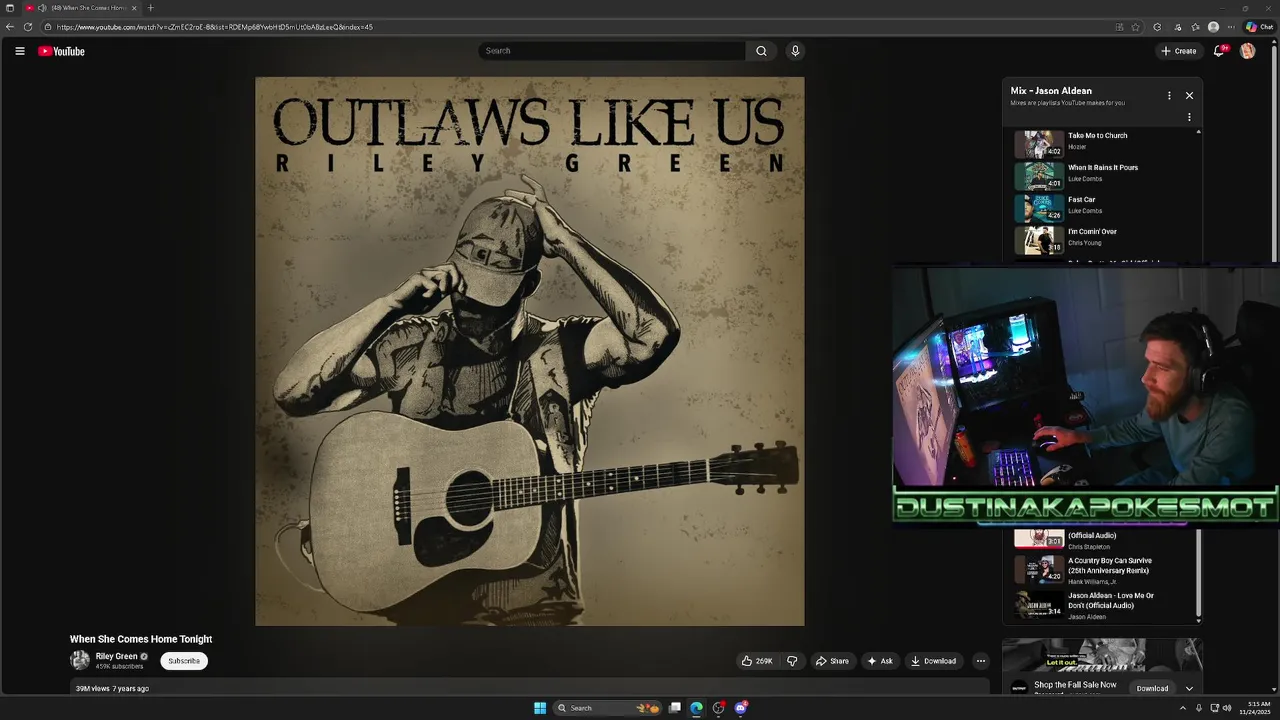Add page to favorites with star icon
Image resolution: width=1280 pixels, height=720 pixels.
[1135, 27]
